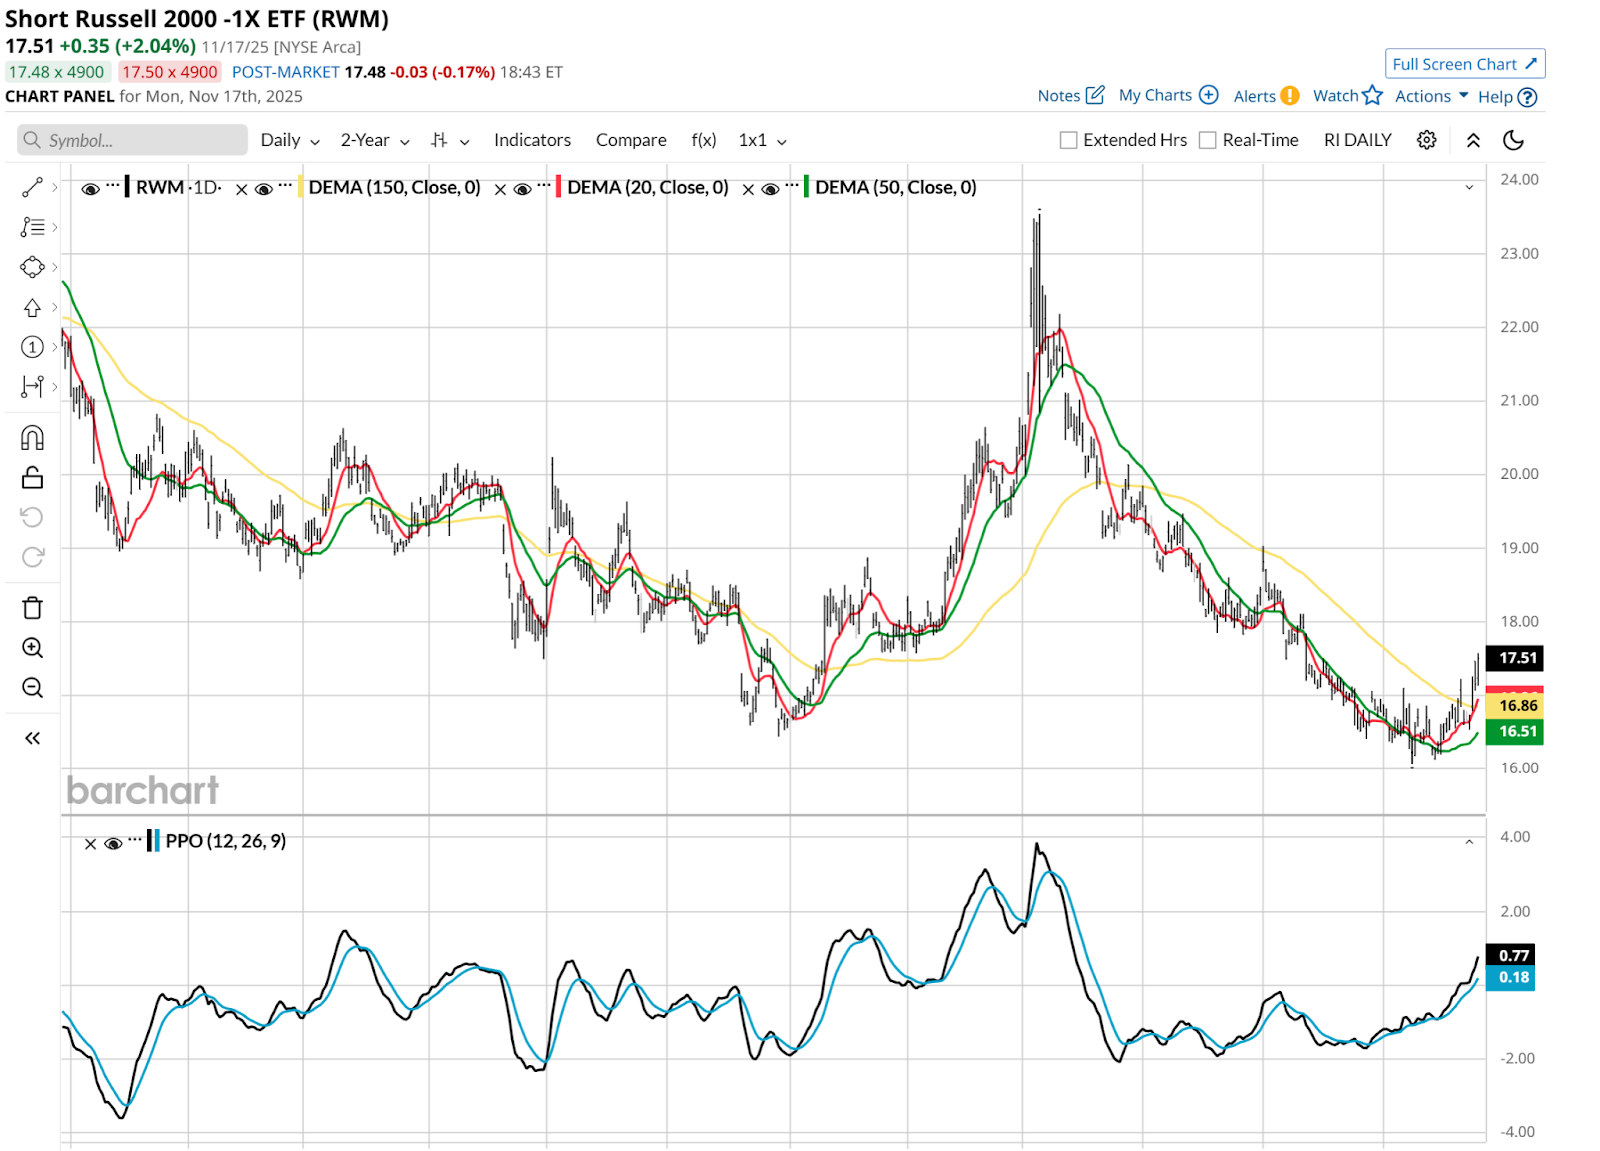Click the unlock drawings padlock icon
The width and height of the screenshot is (1600, 1151).
click(32, 478)
